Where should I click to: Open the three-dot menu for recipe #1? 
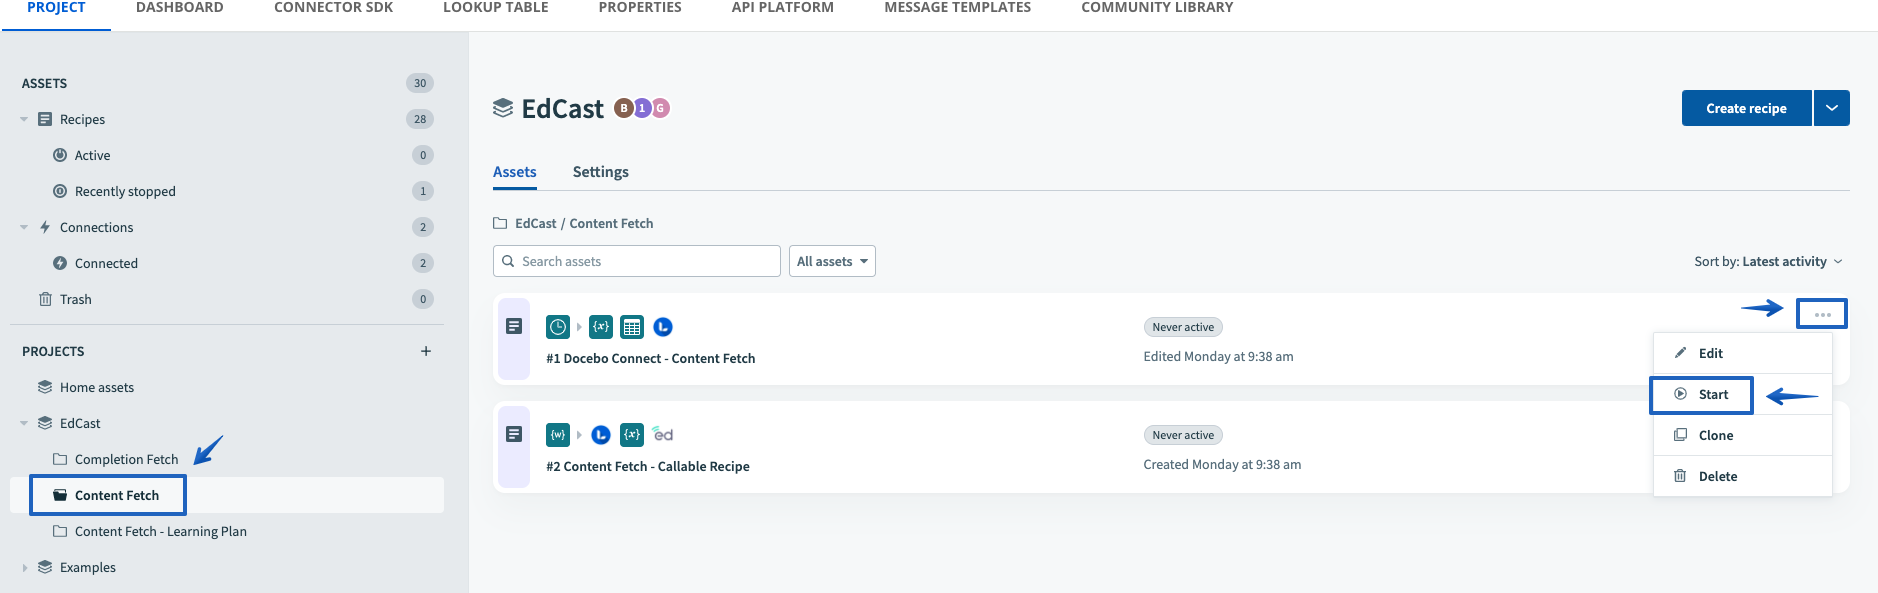click(x=1822, y=314)
